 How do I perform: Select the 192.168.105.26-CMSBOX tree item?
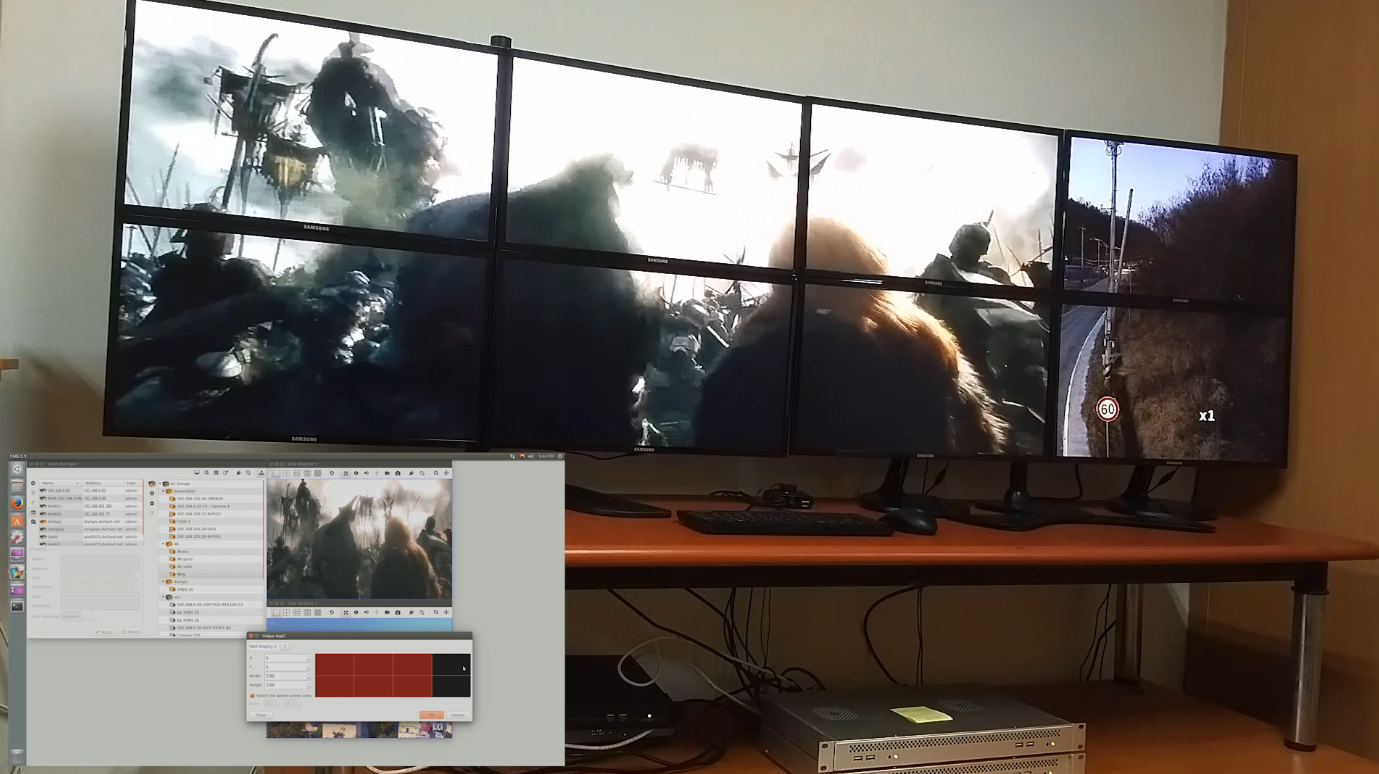click(200, 499)
